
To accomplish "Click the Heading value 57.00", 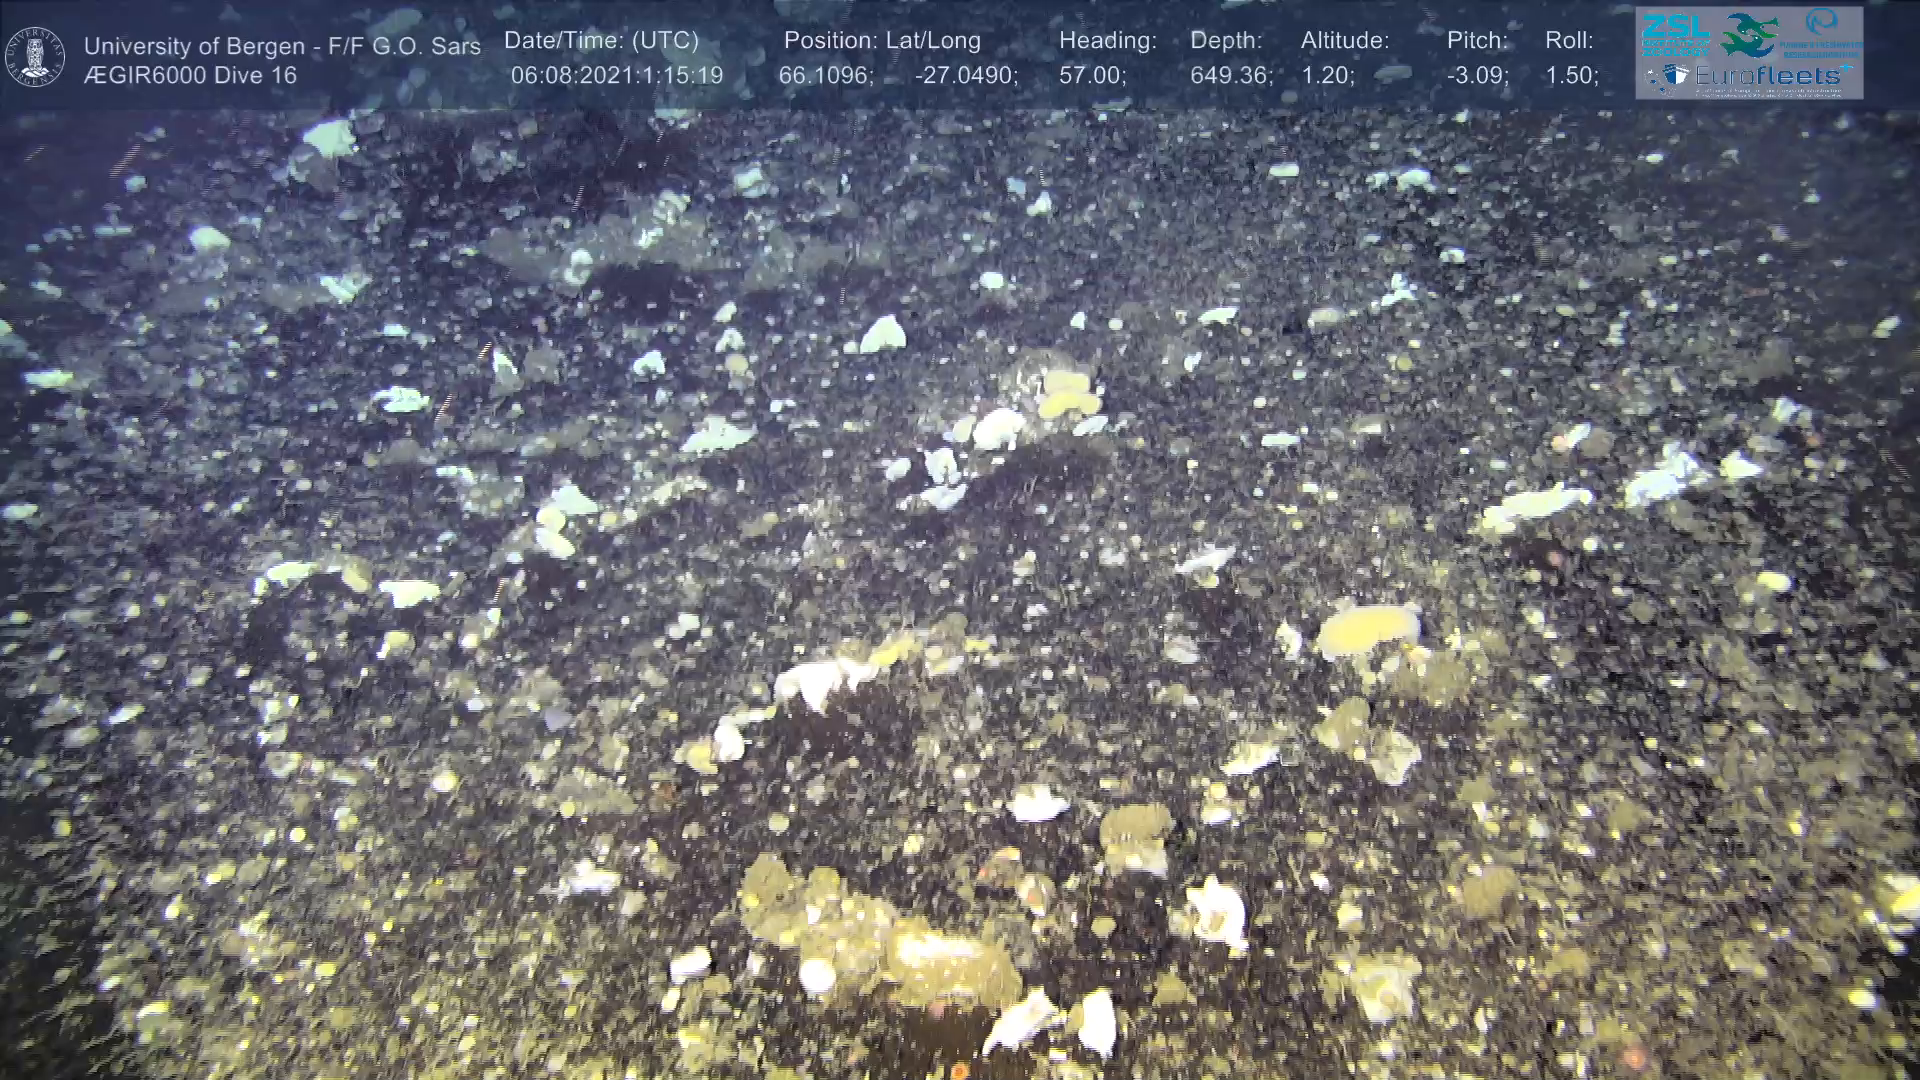I will point(1092,76).
